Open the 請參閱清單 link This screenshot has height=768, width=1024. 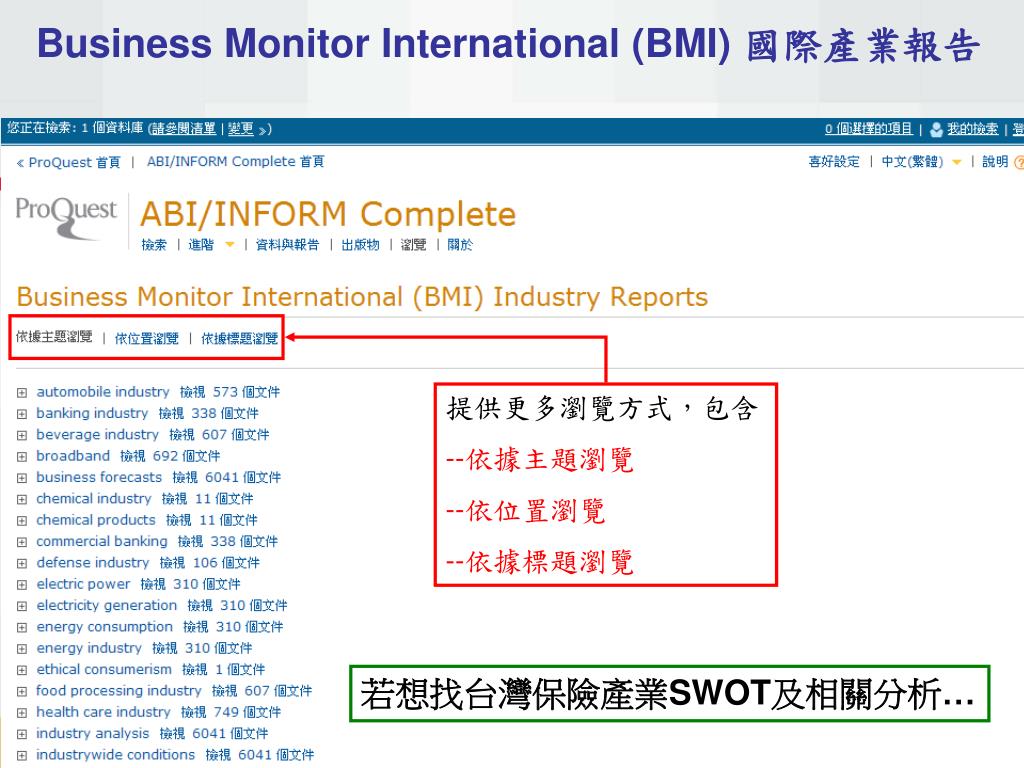[183, 129]
